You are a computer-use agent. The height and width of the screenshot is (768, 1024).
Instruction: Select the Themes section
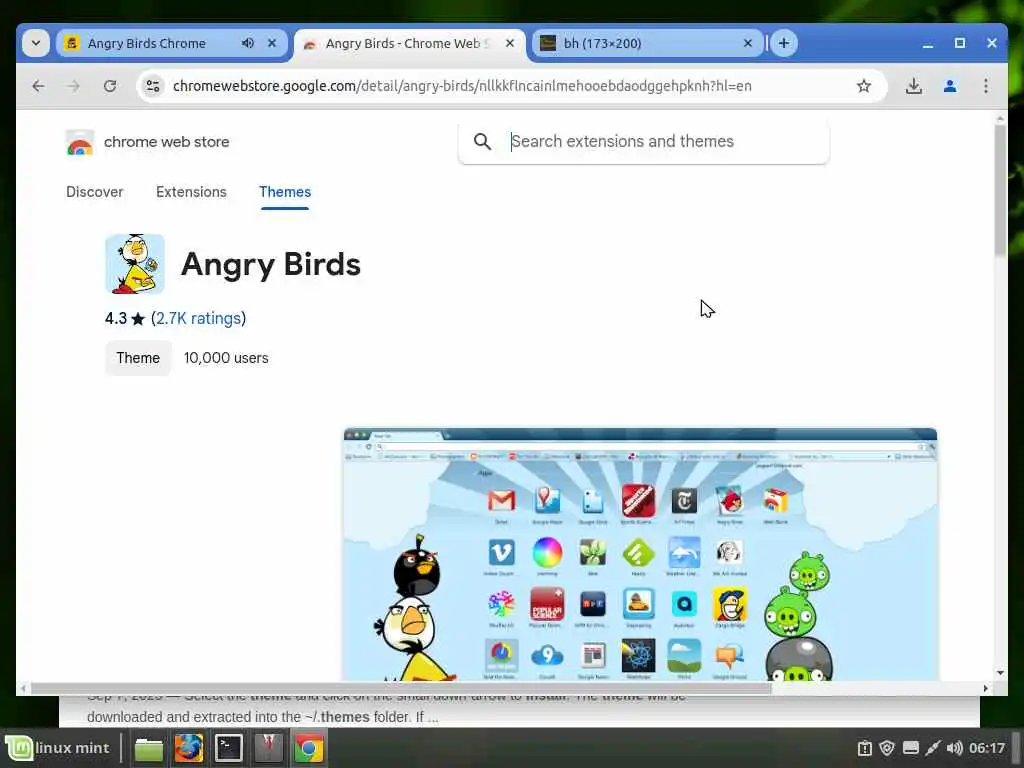[285, 192]
